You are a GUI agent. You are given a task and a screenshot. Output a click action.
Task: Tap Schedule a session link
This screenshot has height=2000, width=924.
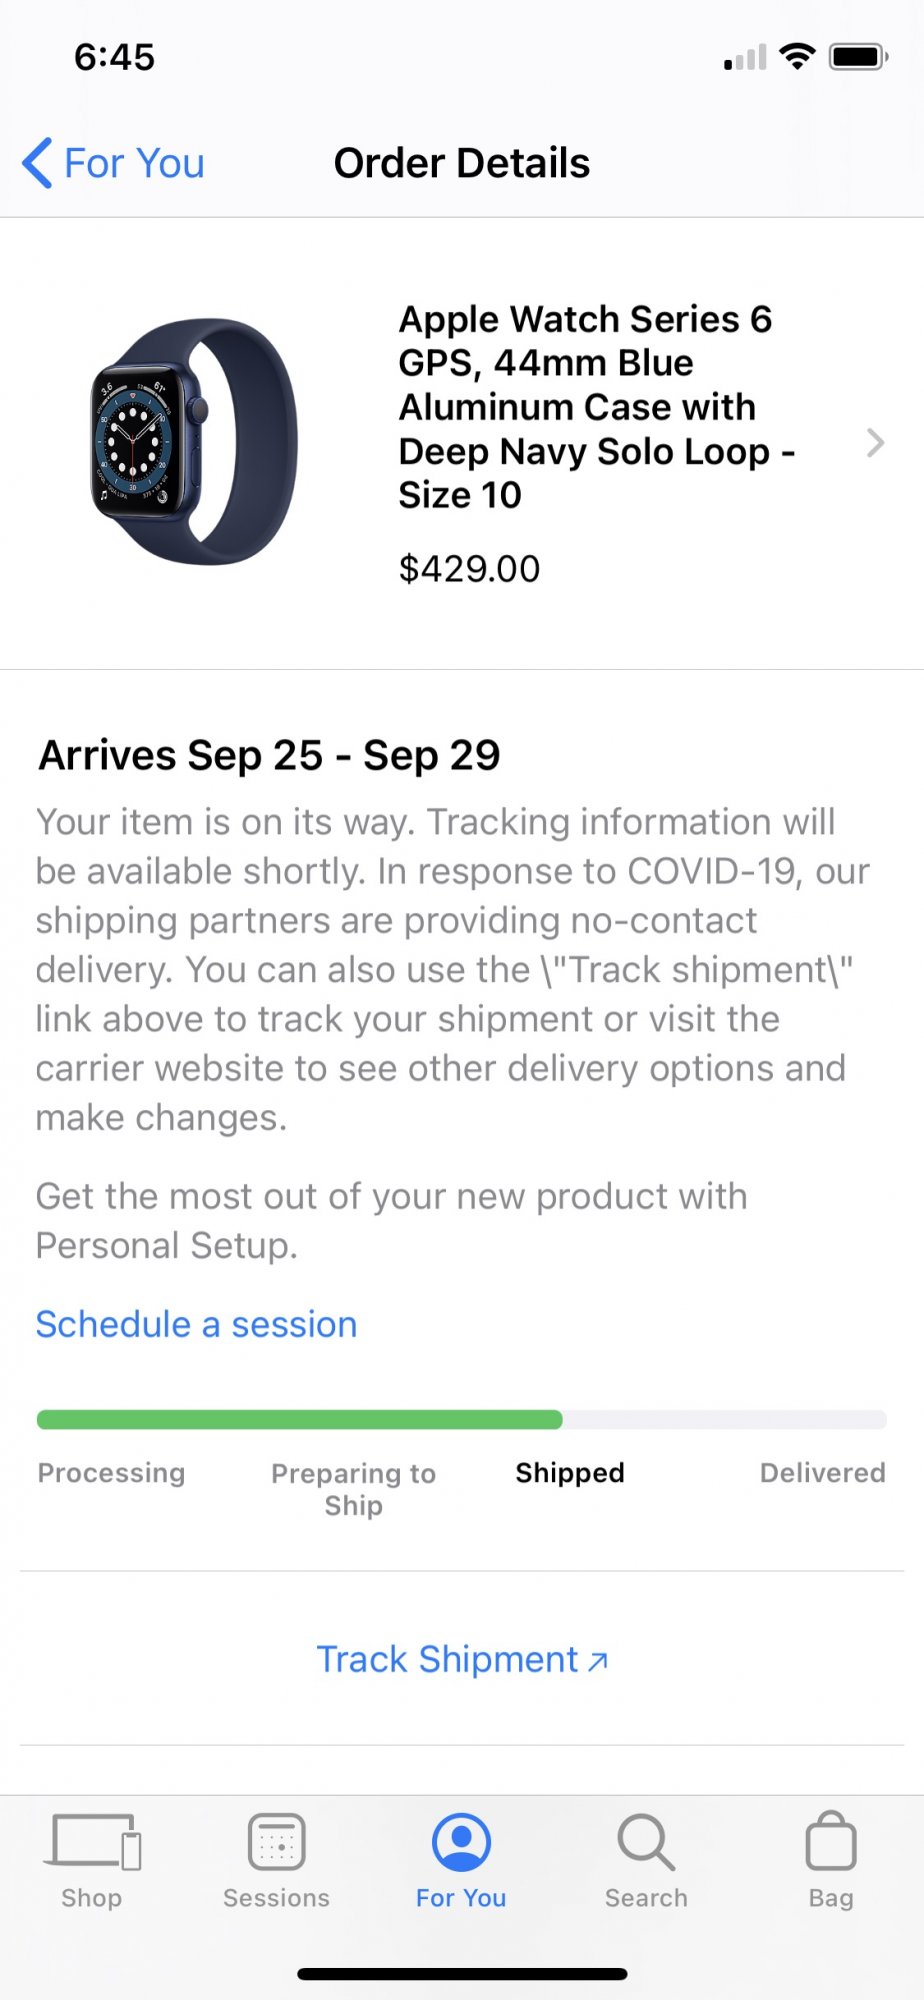[x=196, y=1324]
